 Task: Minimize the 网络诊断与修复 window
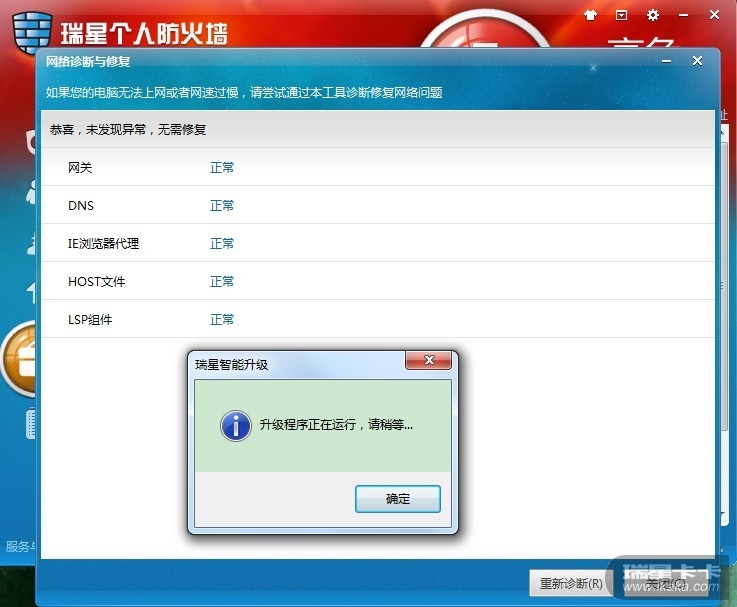(666, 61)
